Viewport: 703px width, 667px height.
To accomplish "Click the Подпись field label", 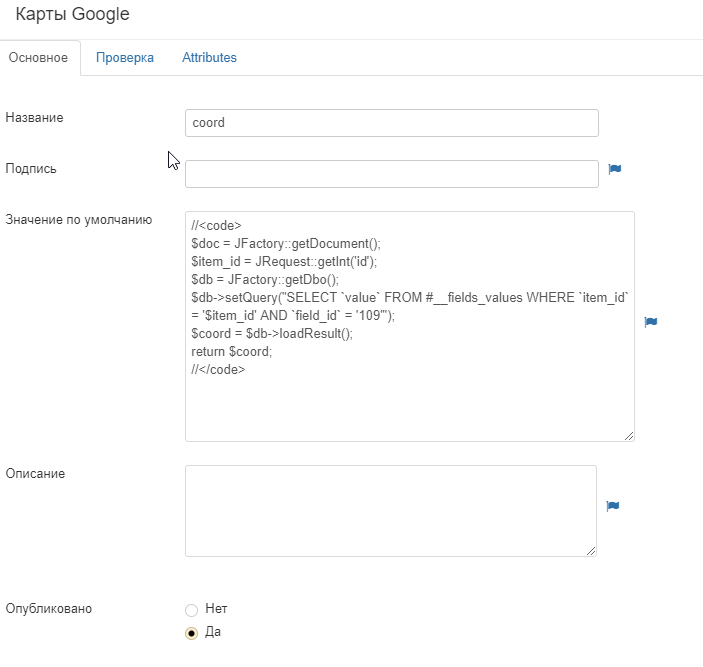I will pyautogui.click(x=31, y=169).
